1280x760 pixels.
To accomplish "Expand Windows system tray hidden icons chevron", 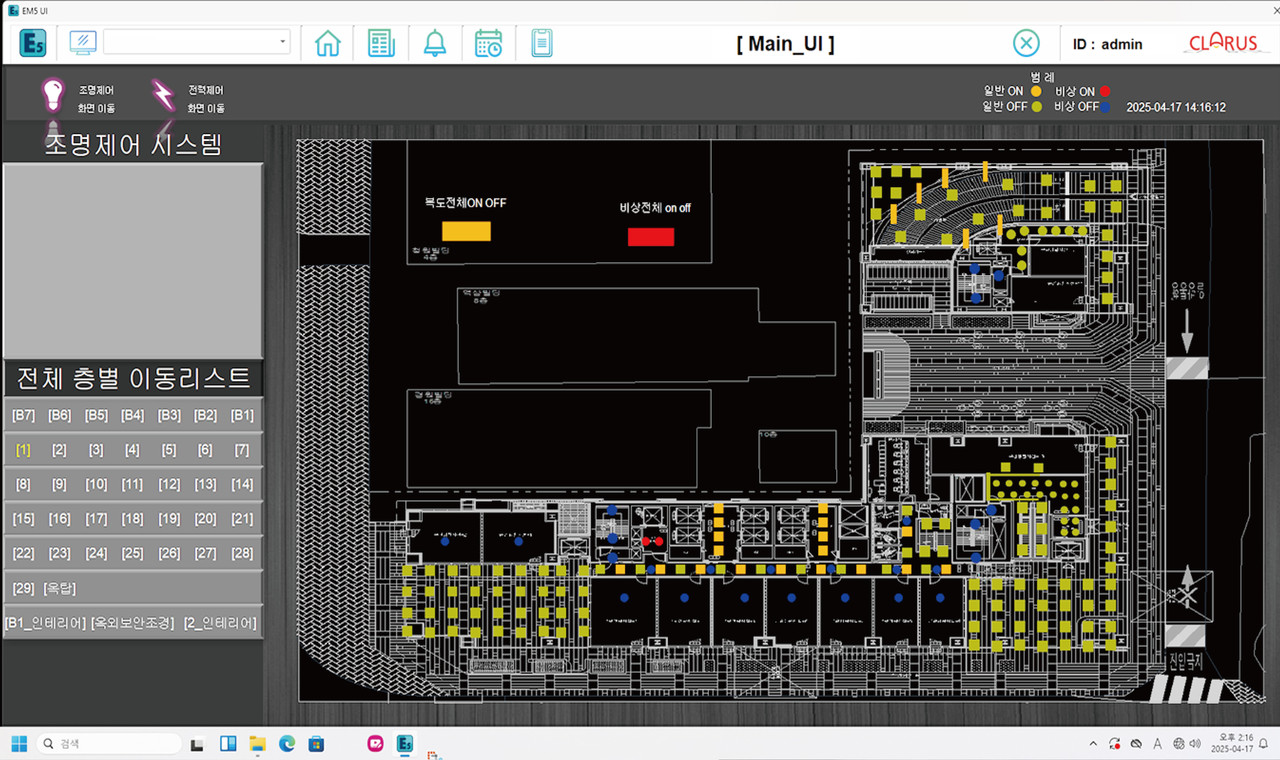I will [1092, 744].
